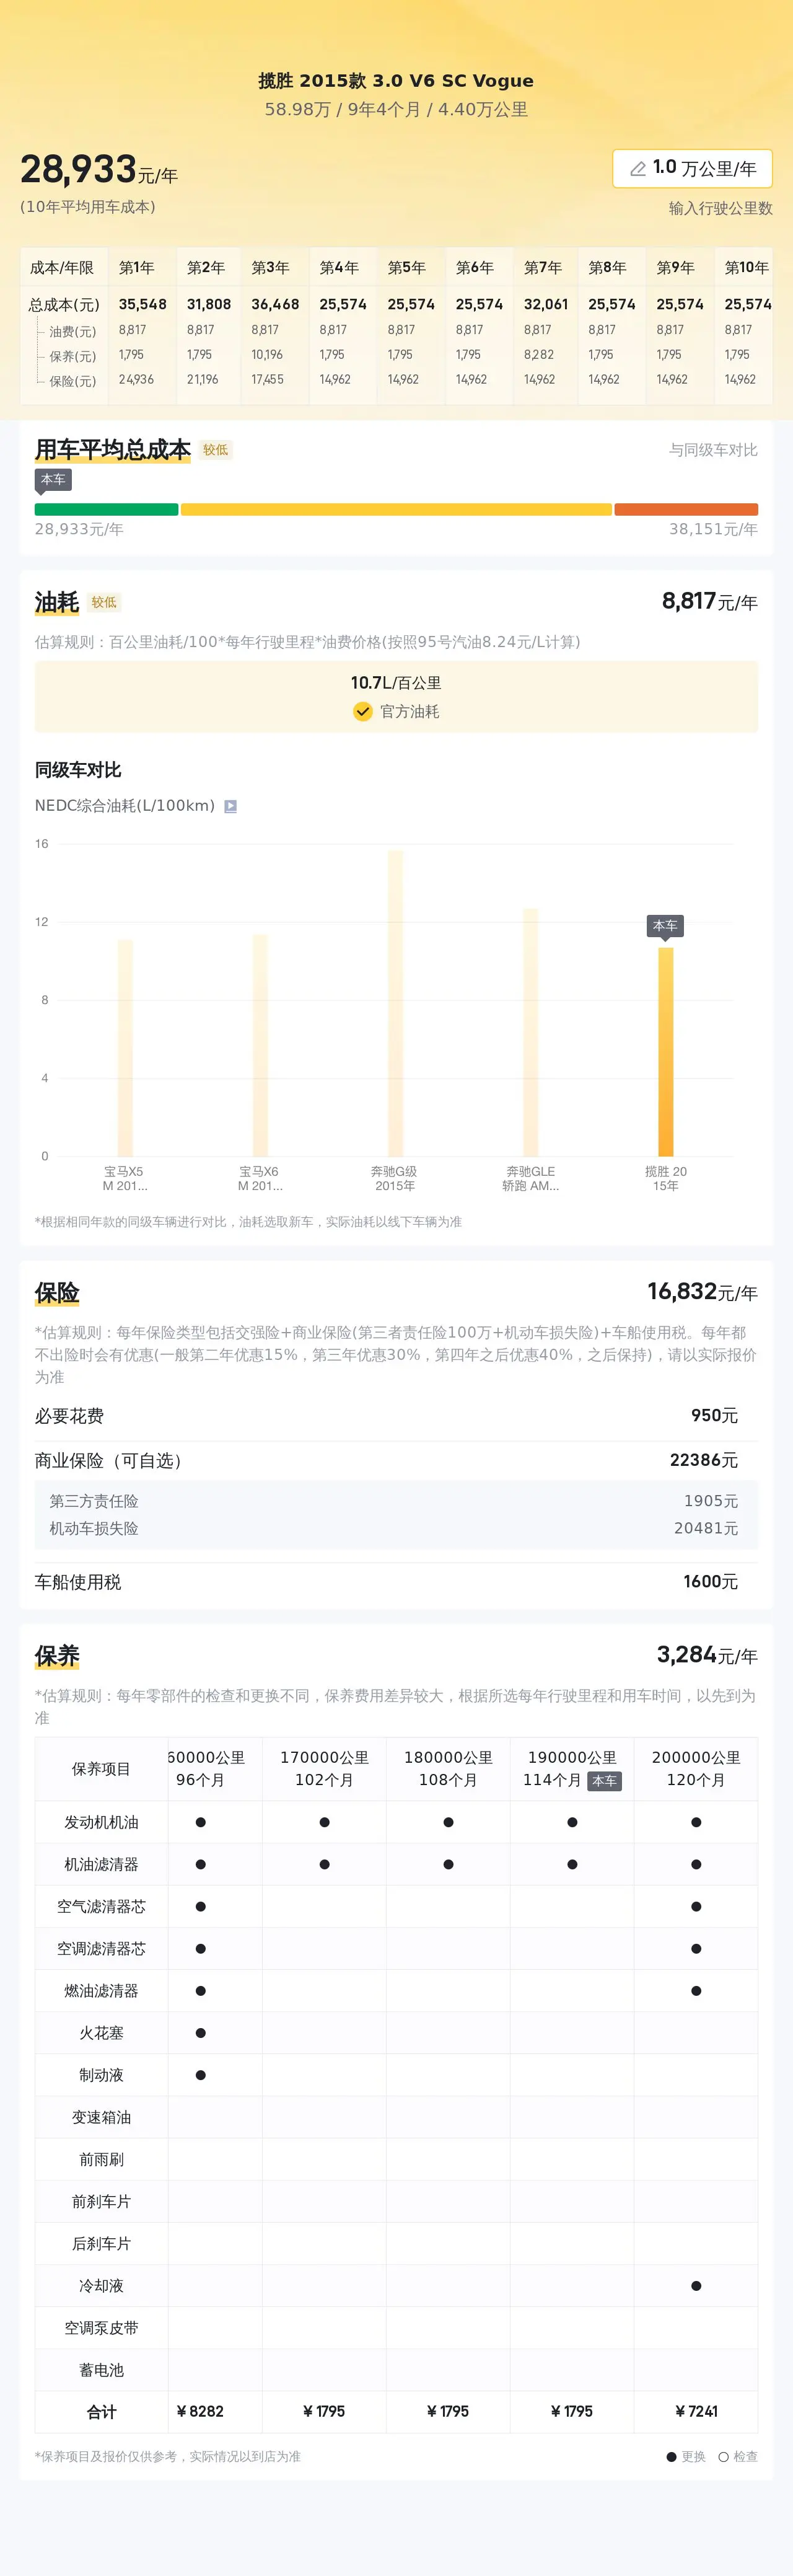Select the 奔驰GLE bar in the chart
The height and width of the screenshot is (2576, 793).
530,1032
